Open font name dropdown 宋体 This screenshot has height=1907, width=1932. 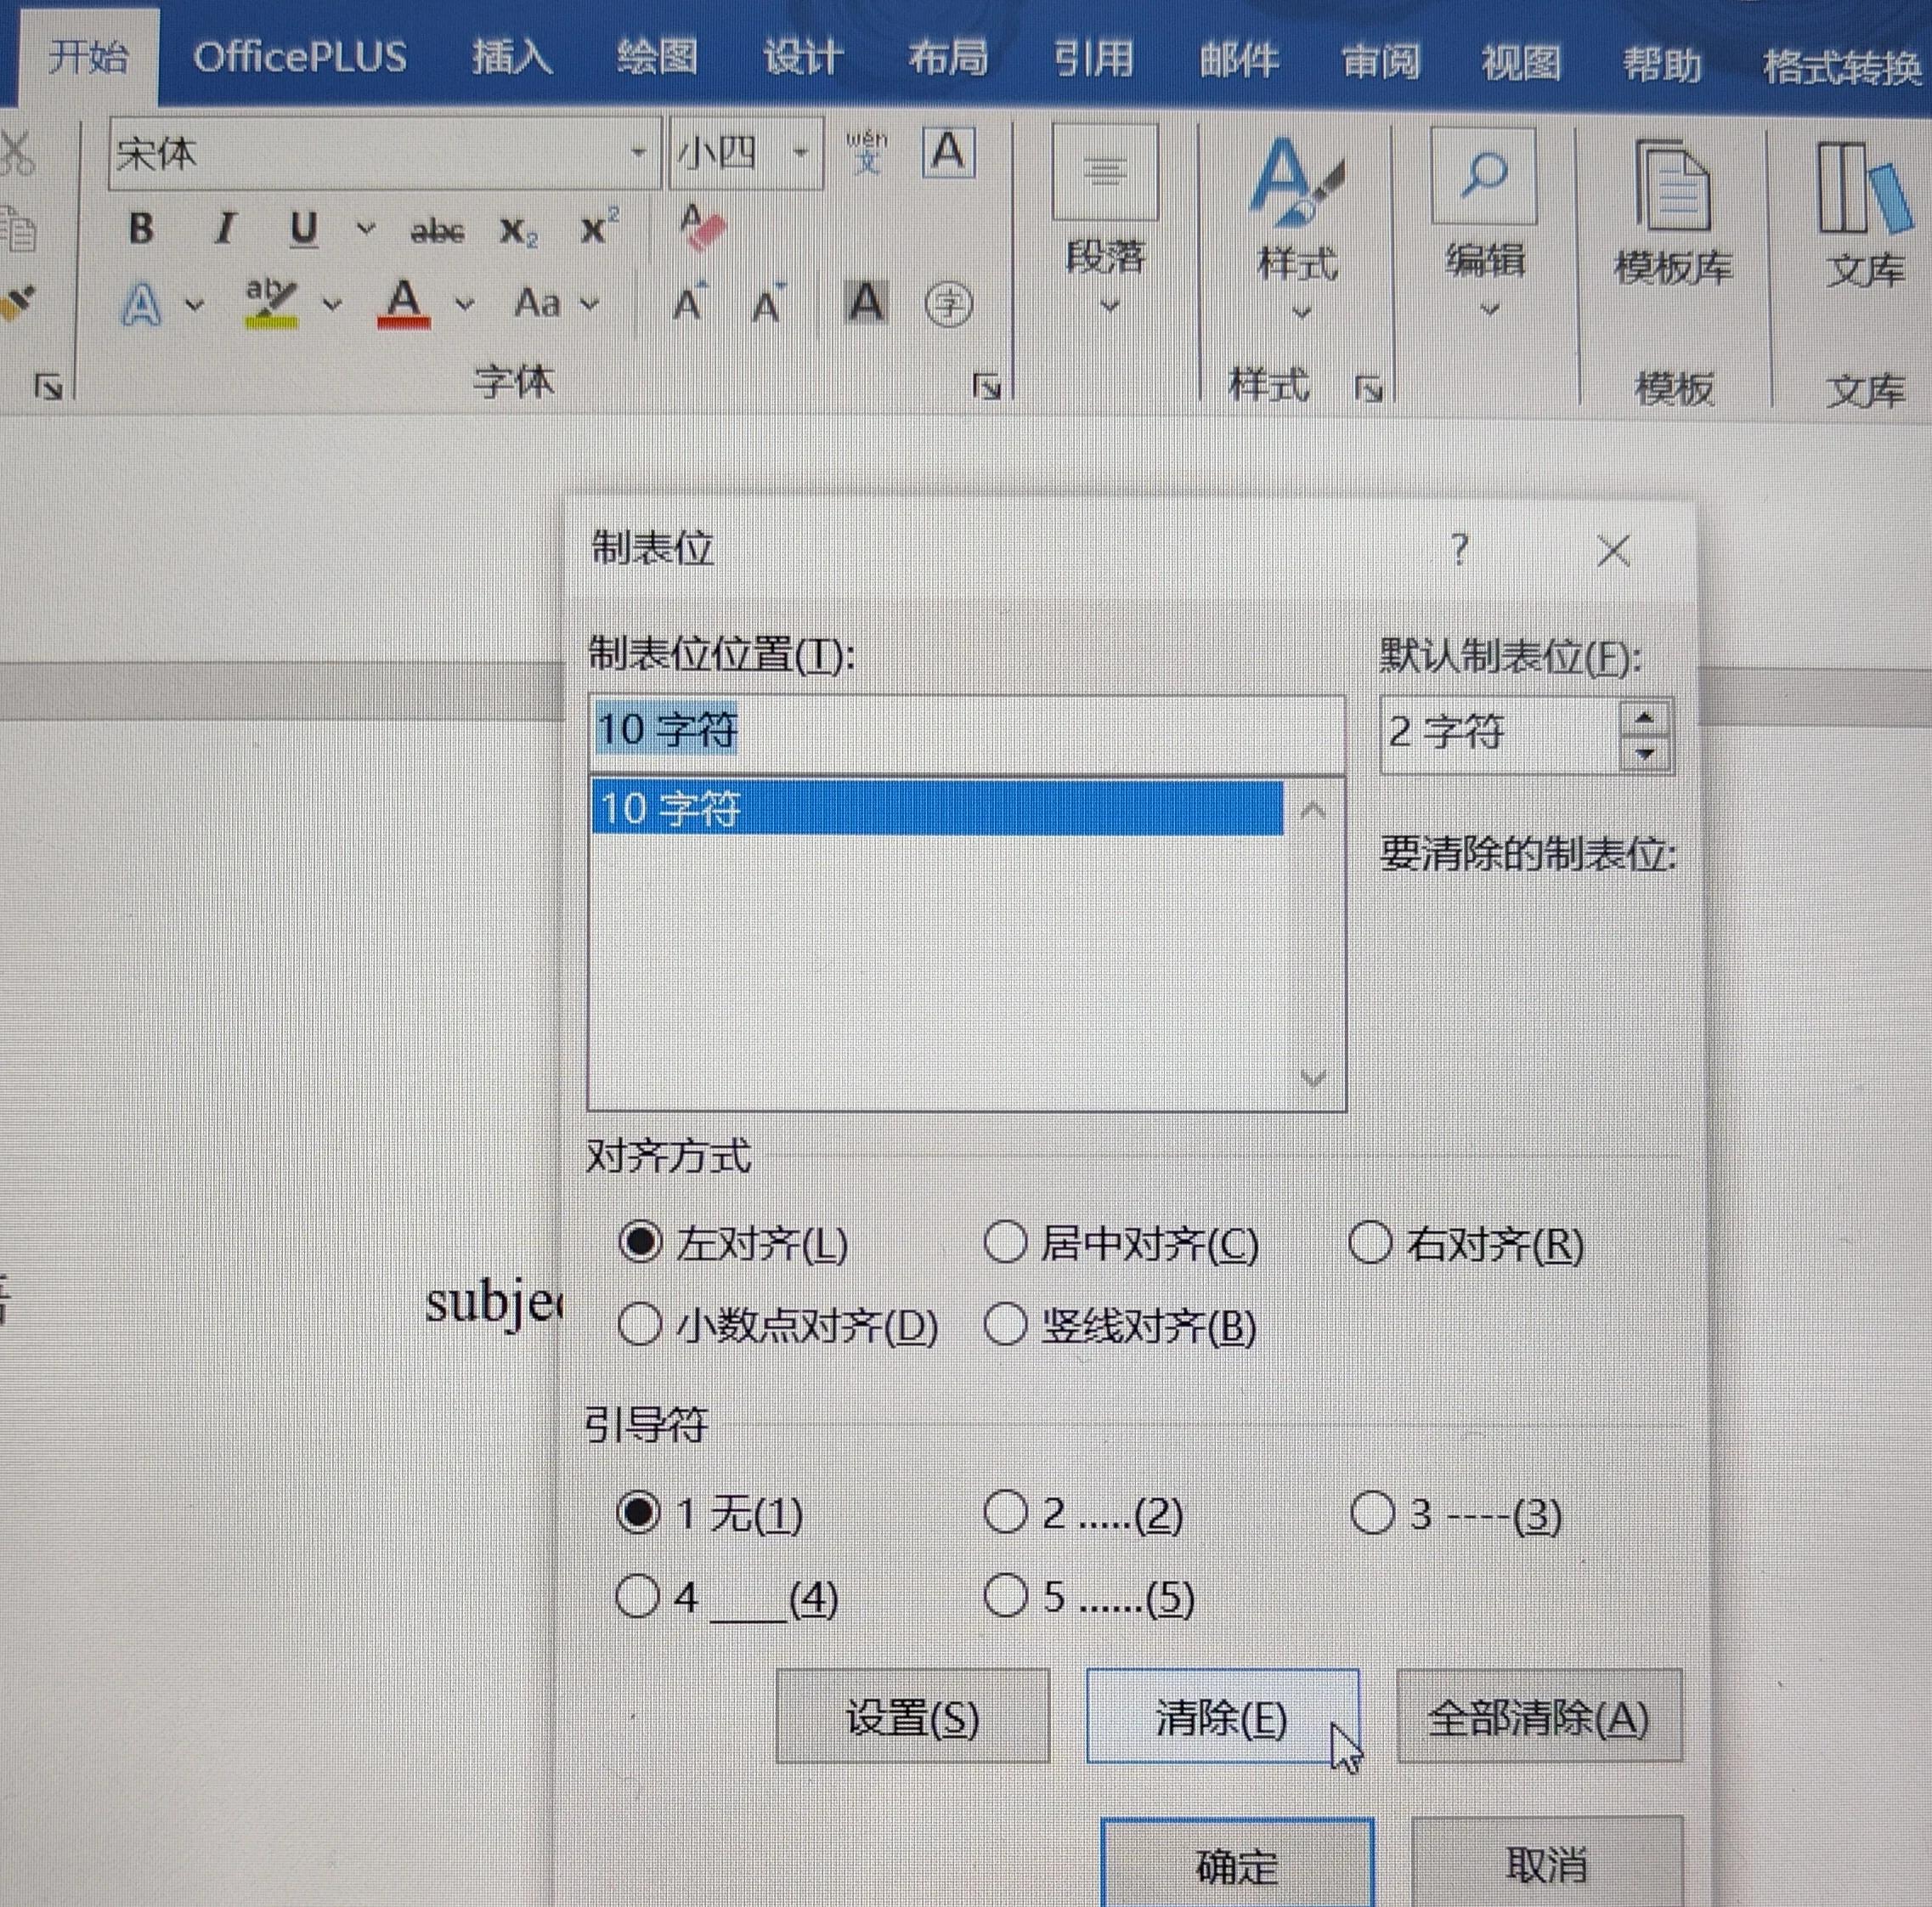(x=638, y=153)
